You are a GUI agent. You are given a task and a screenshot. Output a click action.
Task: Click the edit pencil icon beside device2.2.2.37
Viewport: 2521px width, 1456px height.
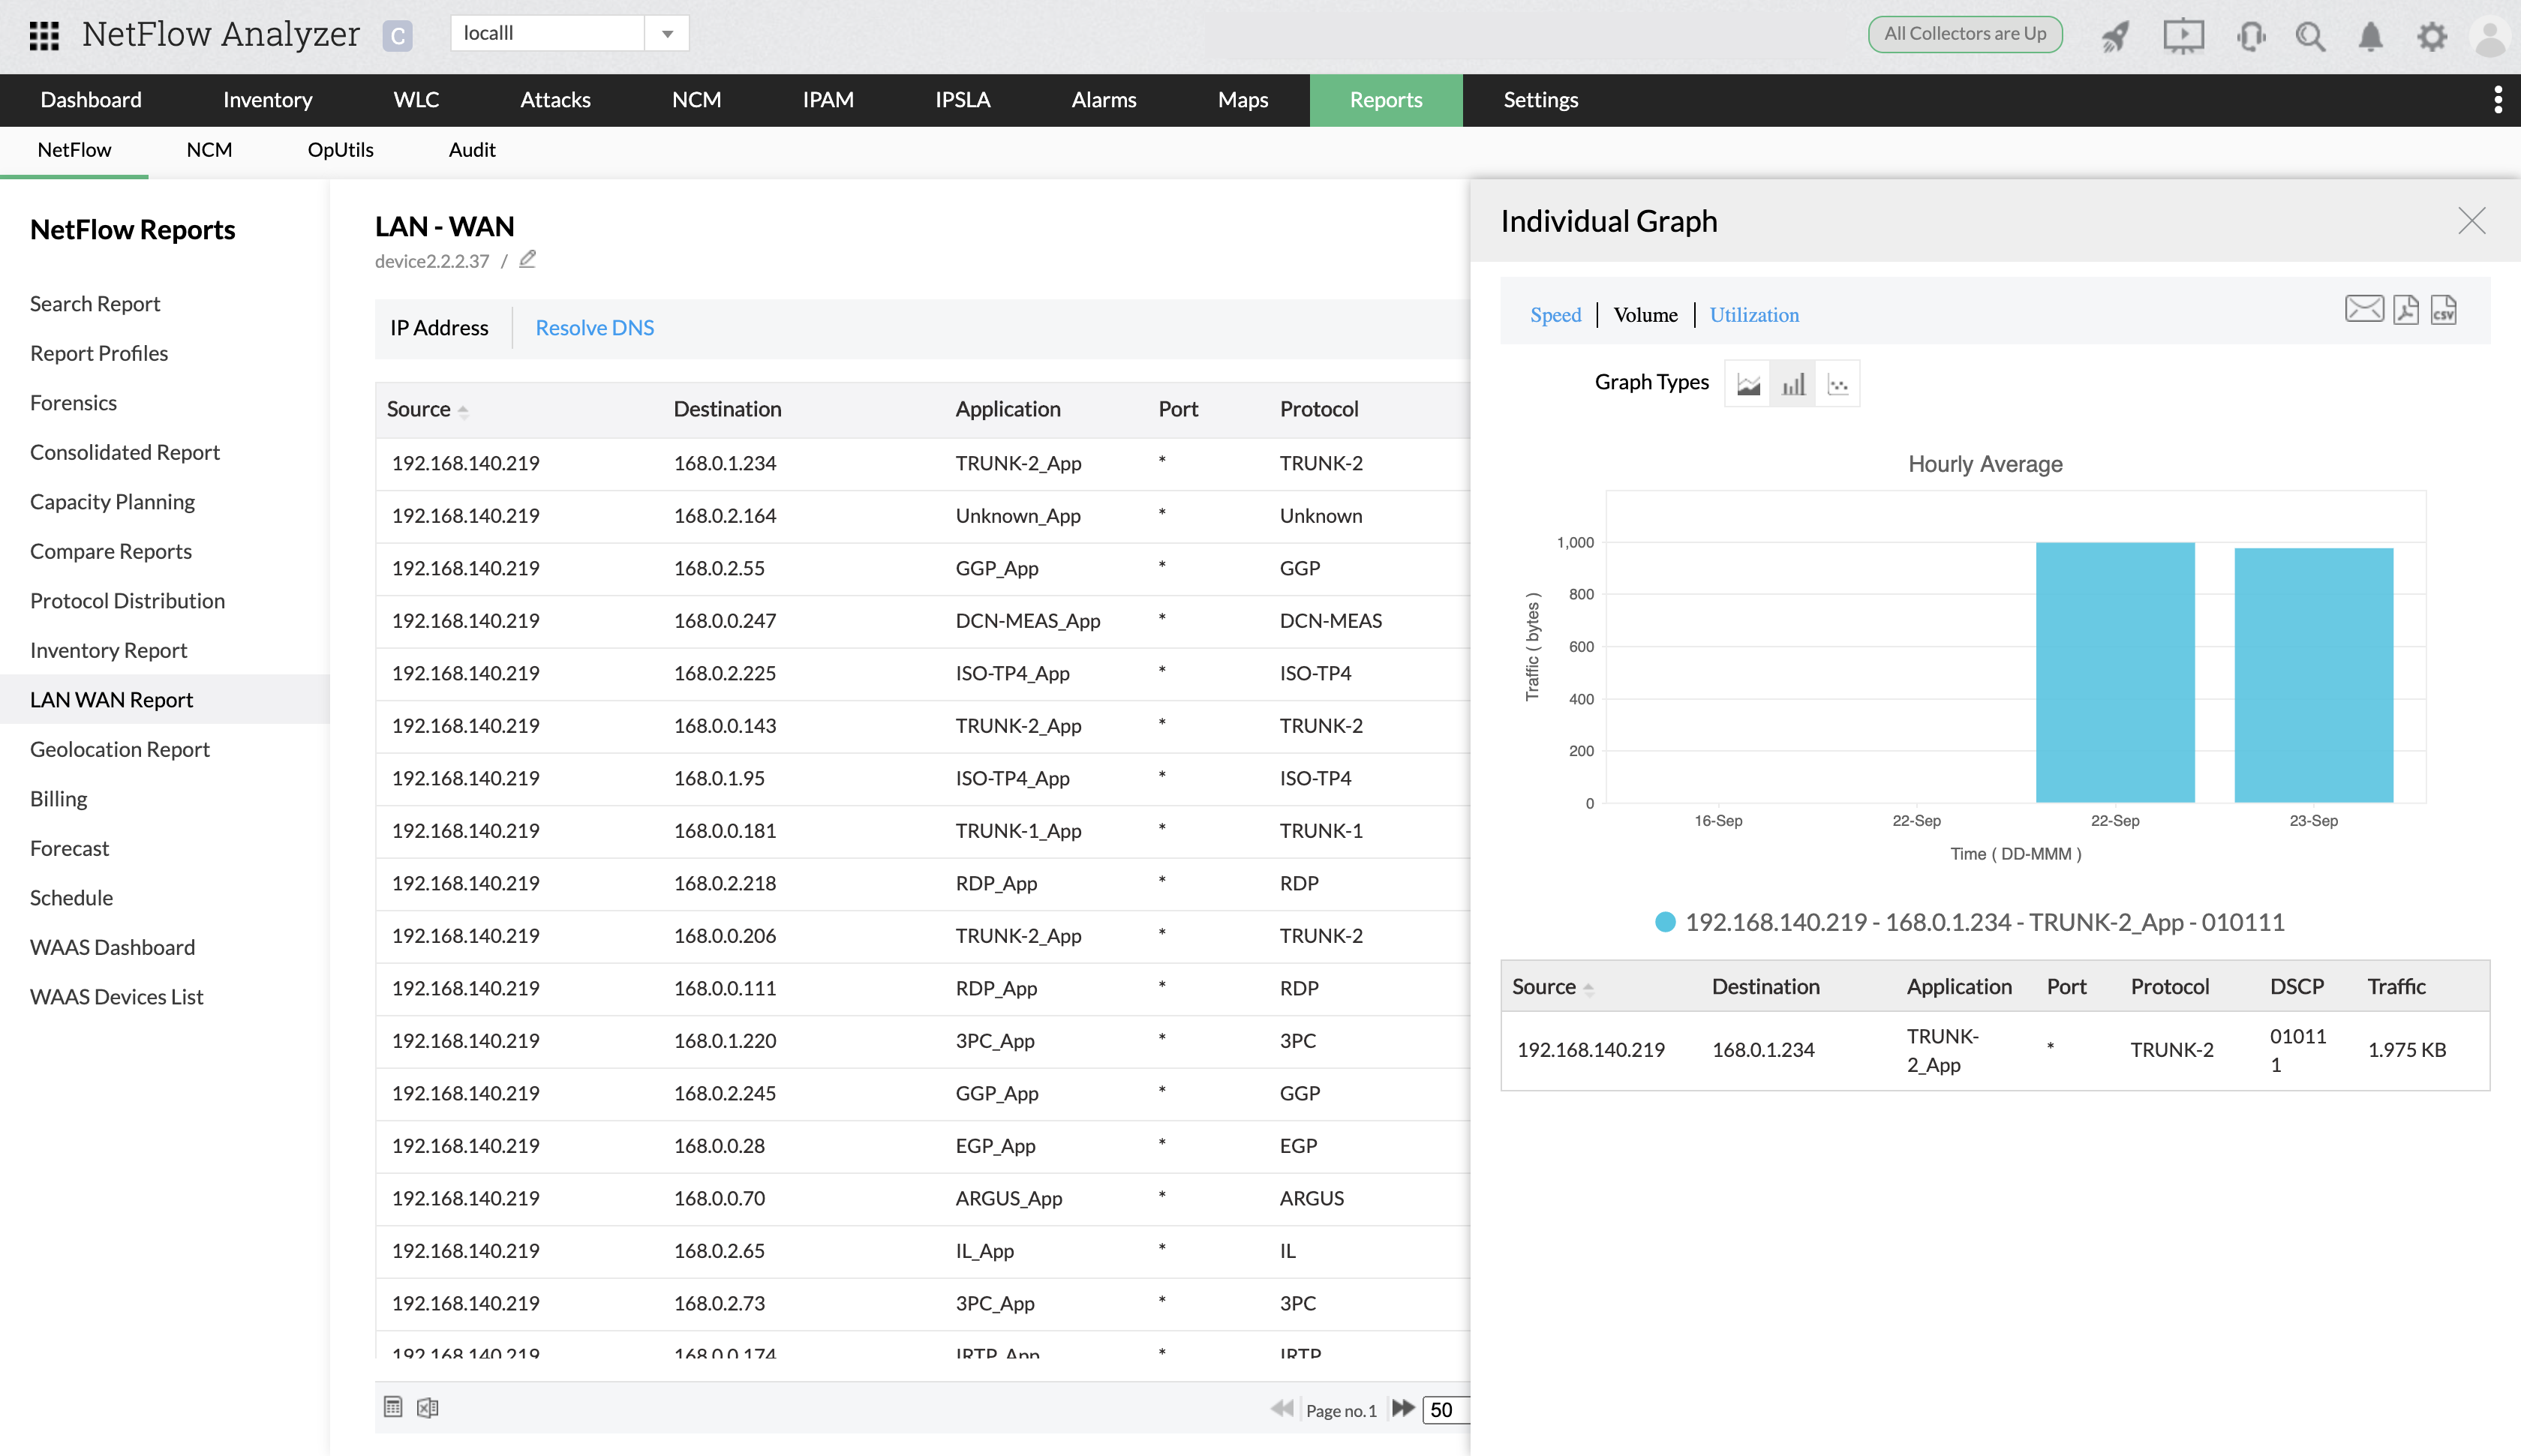coord(528,259)
